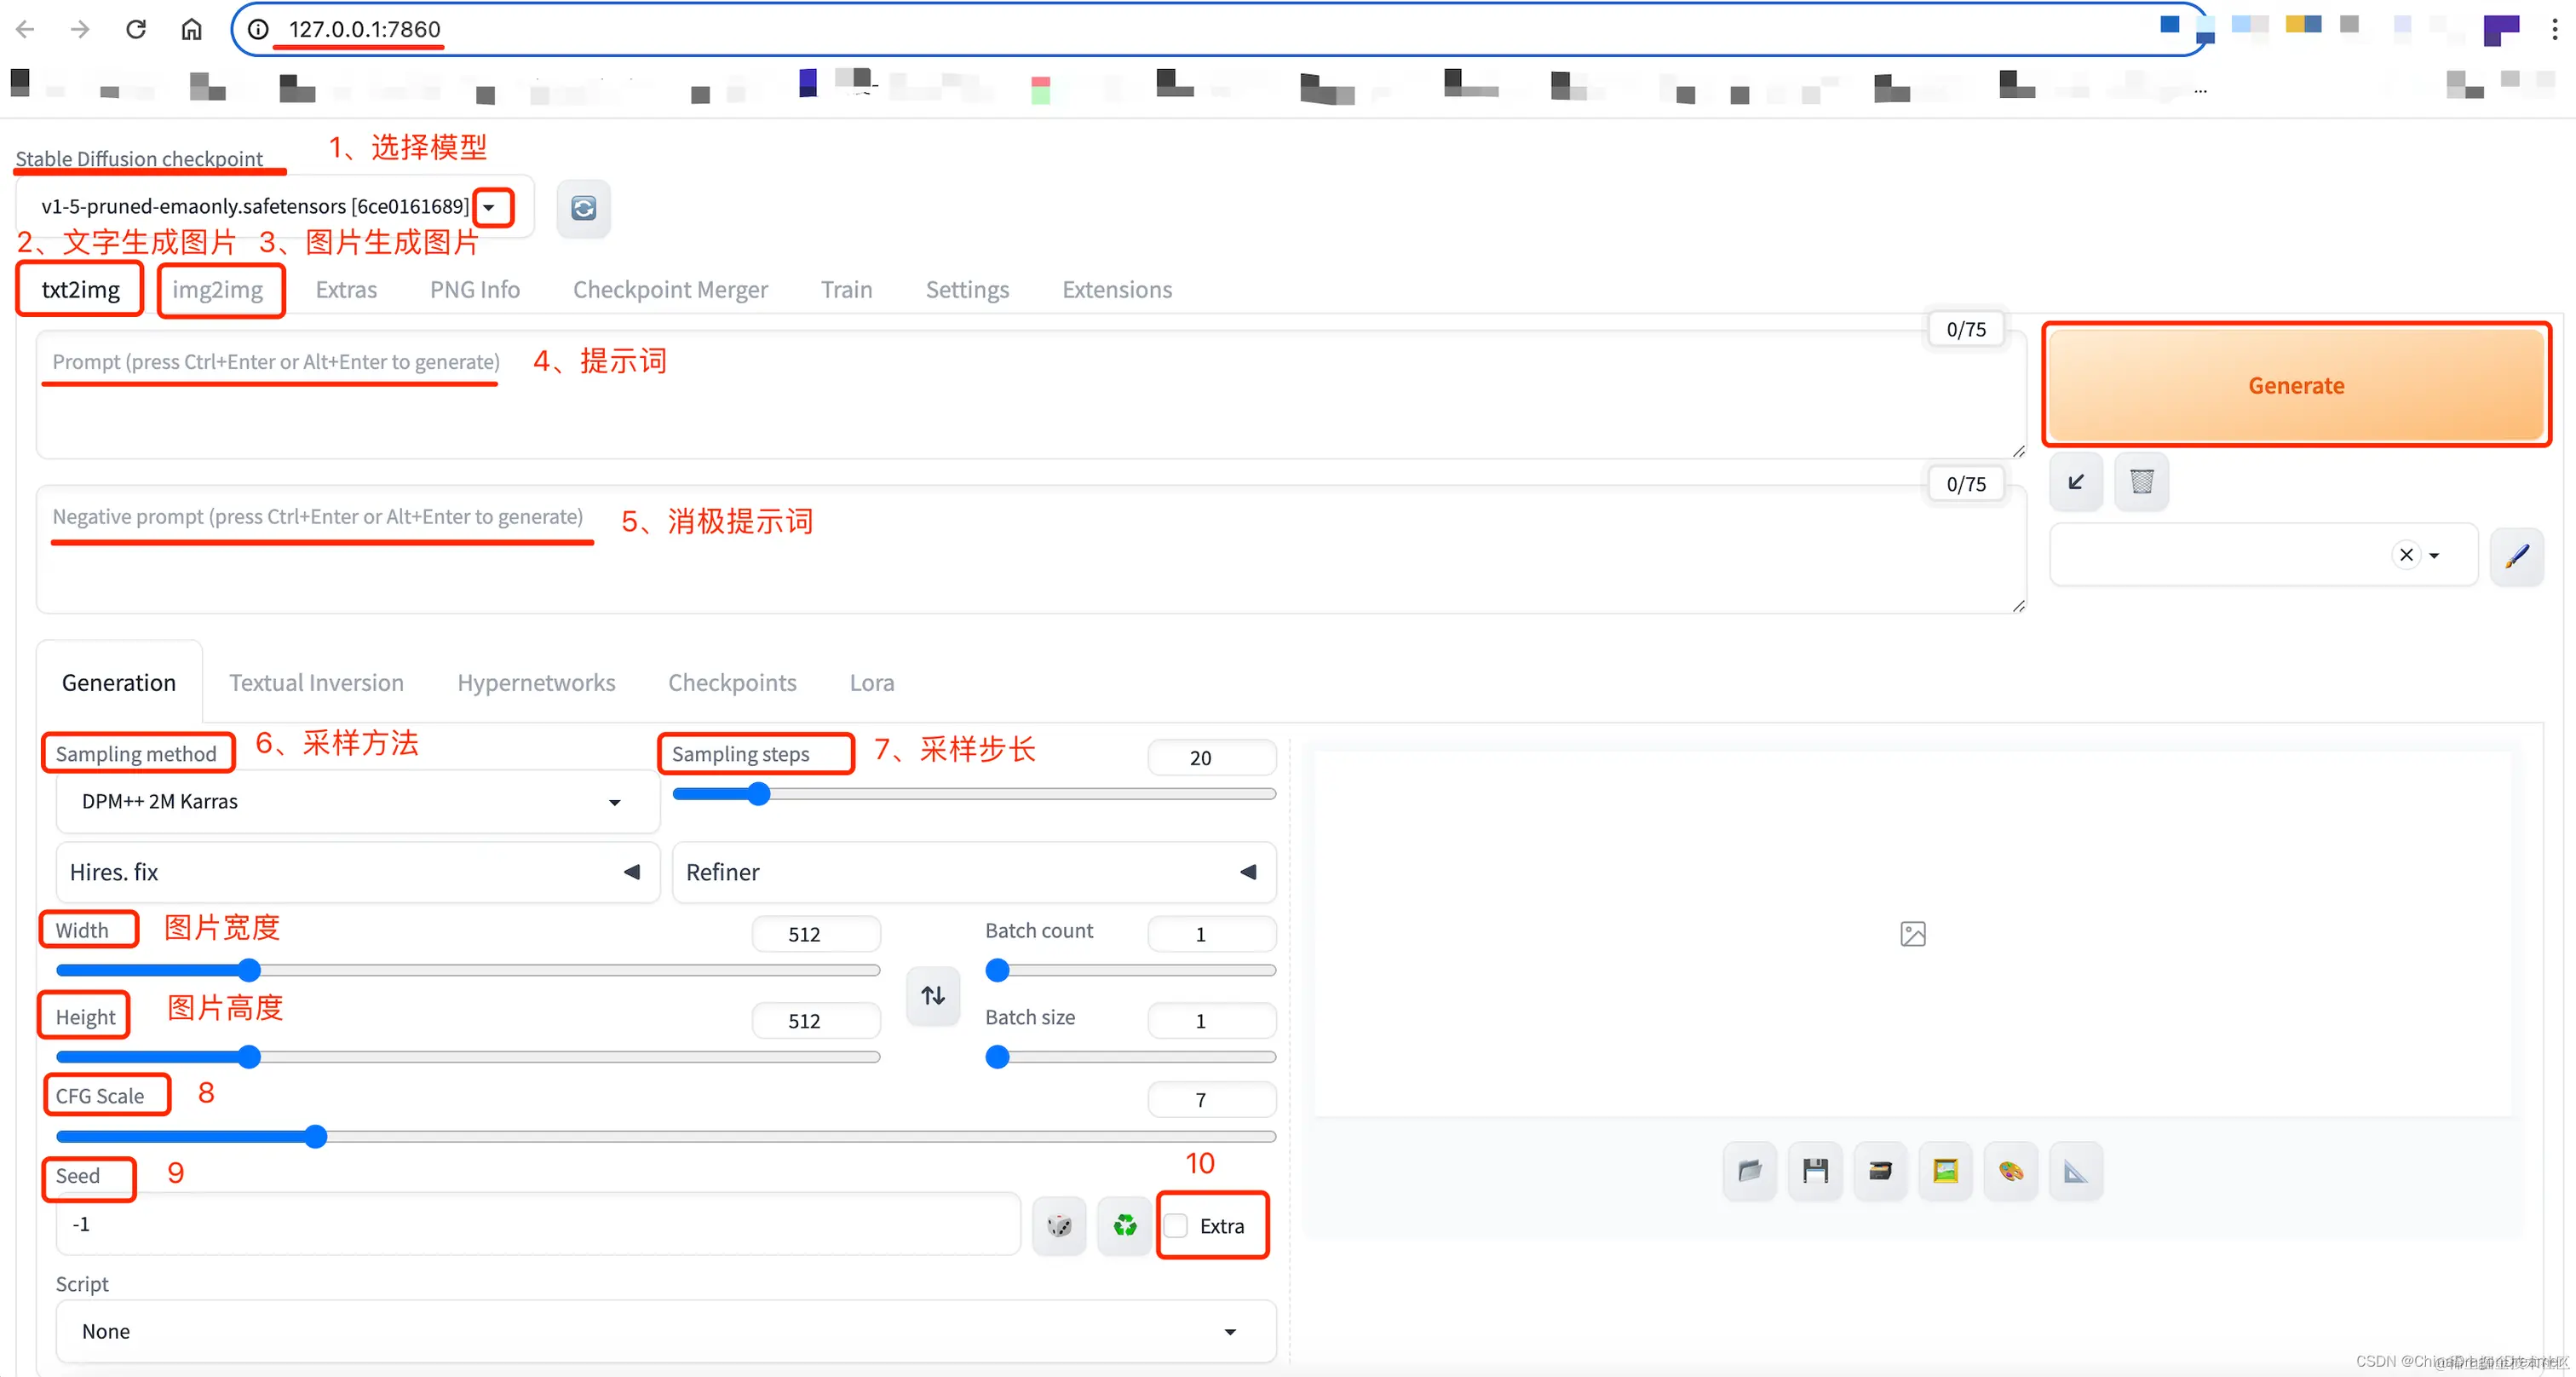Click the refresh checkpoint list icon
Screen dimensions: 2576x1377
click(583, 208)
